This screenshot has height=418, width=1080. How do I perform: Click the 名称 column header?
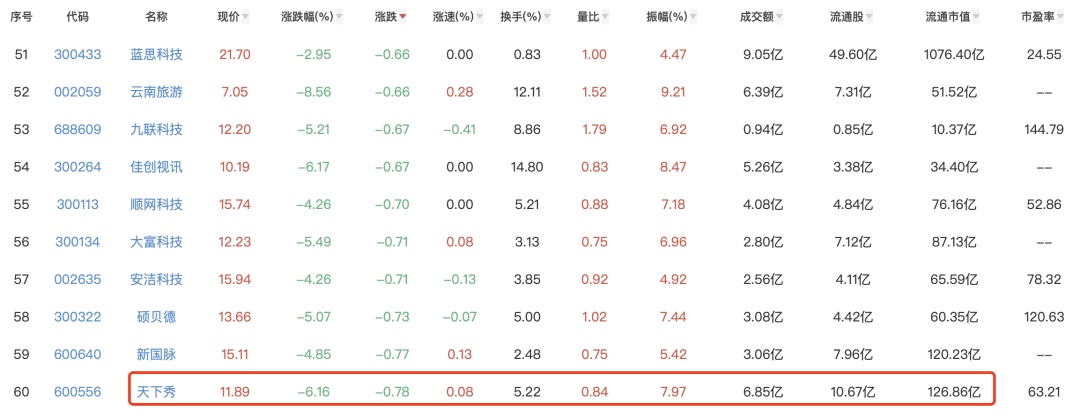point(156,17)
